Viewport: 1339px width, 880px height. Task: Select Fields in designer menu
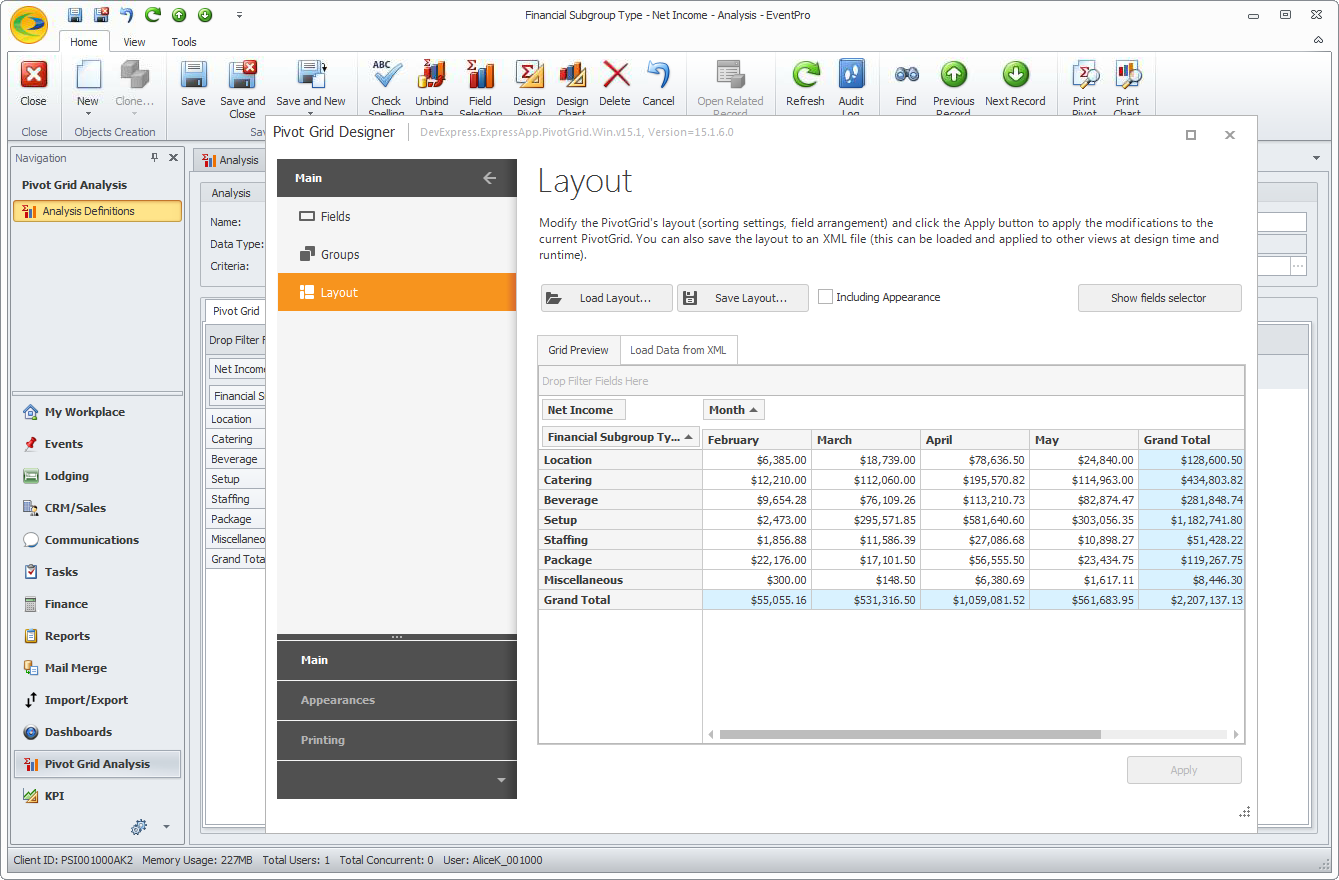coord(397,216)
